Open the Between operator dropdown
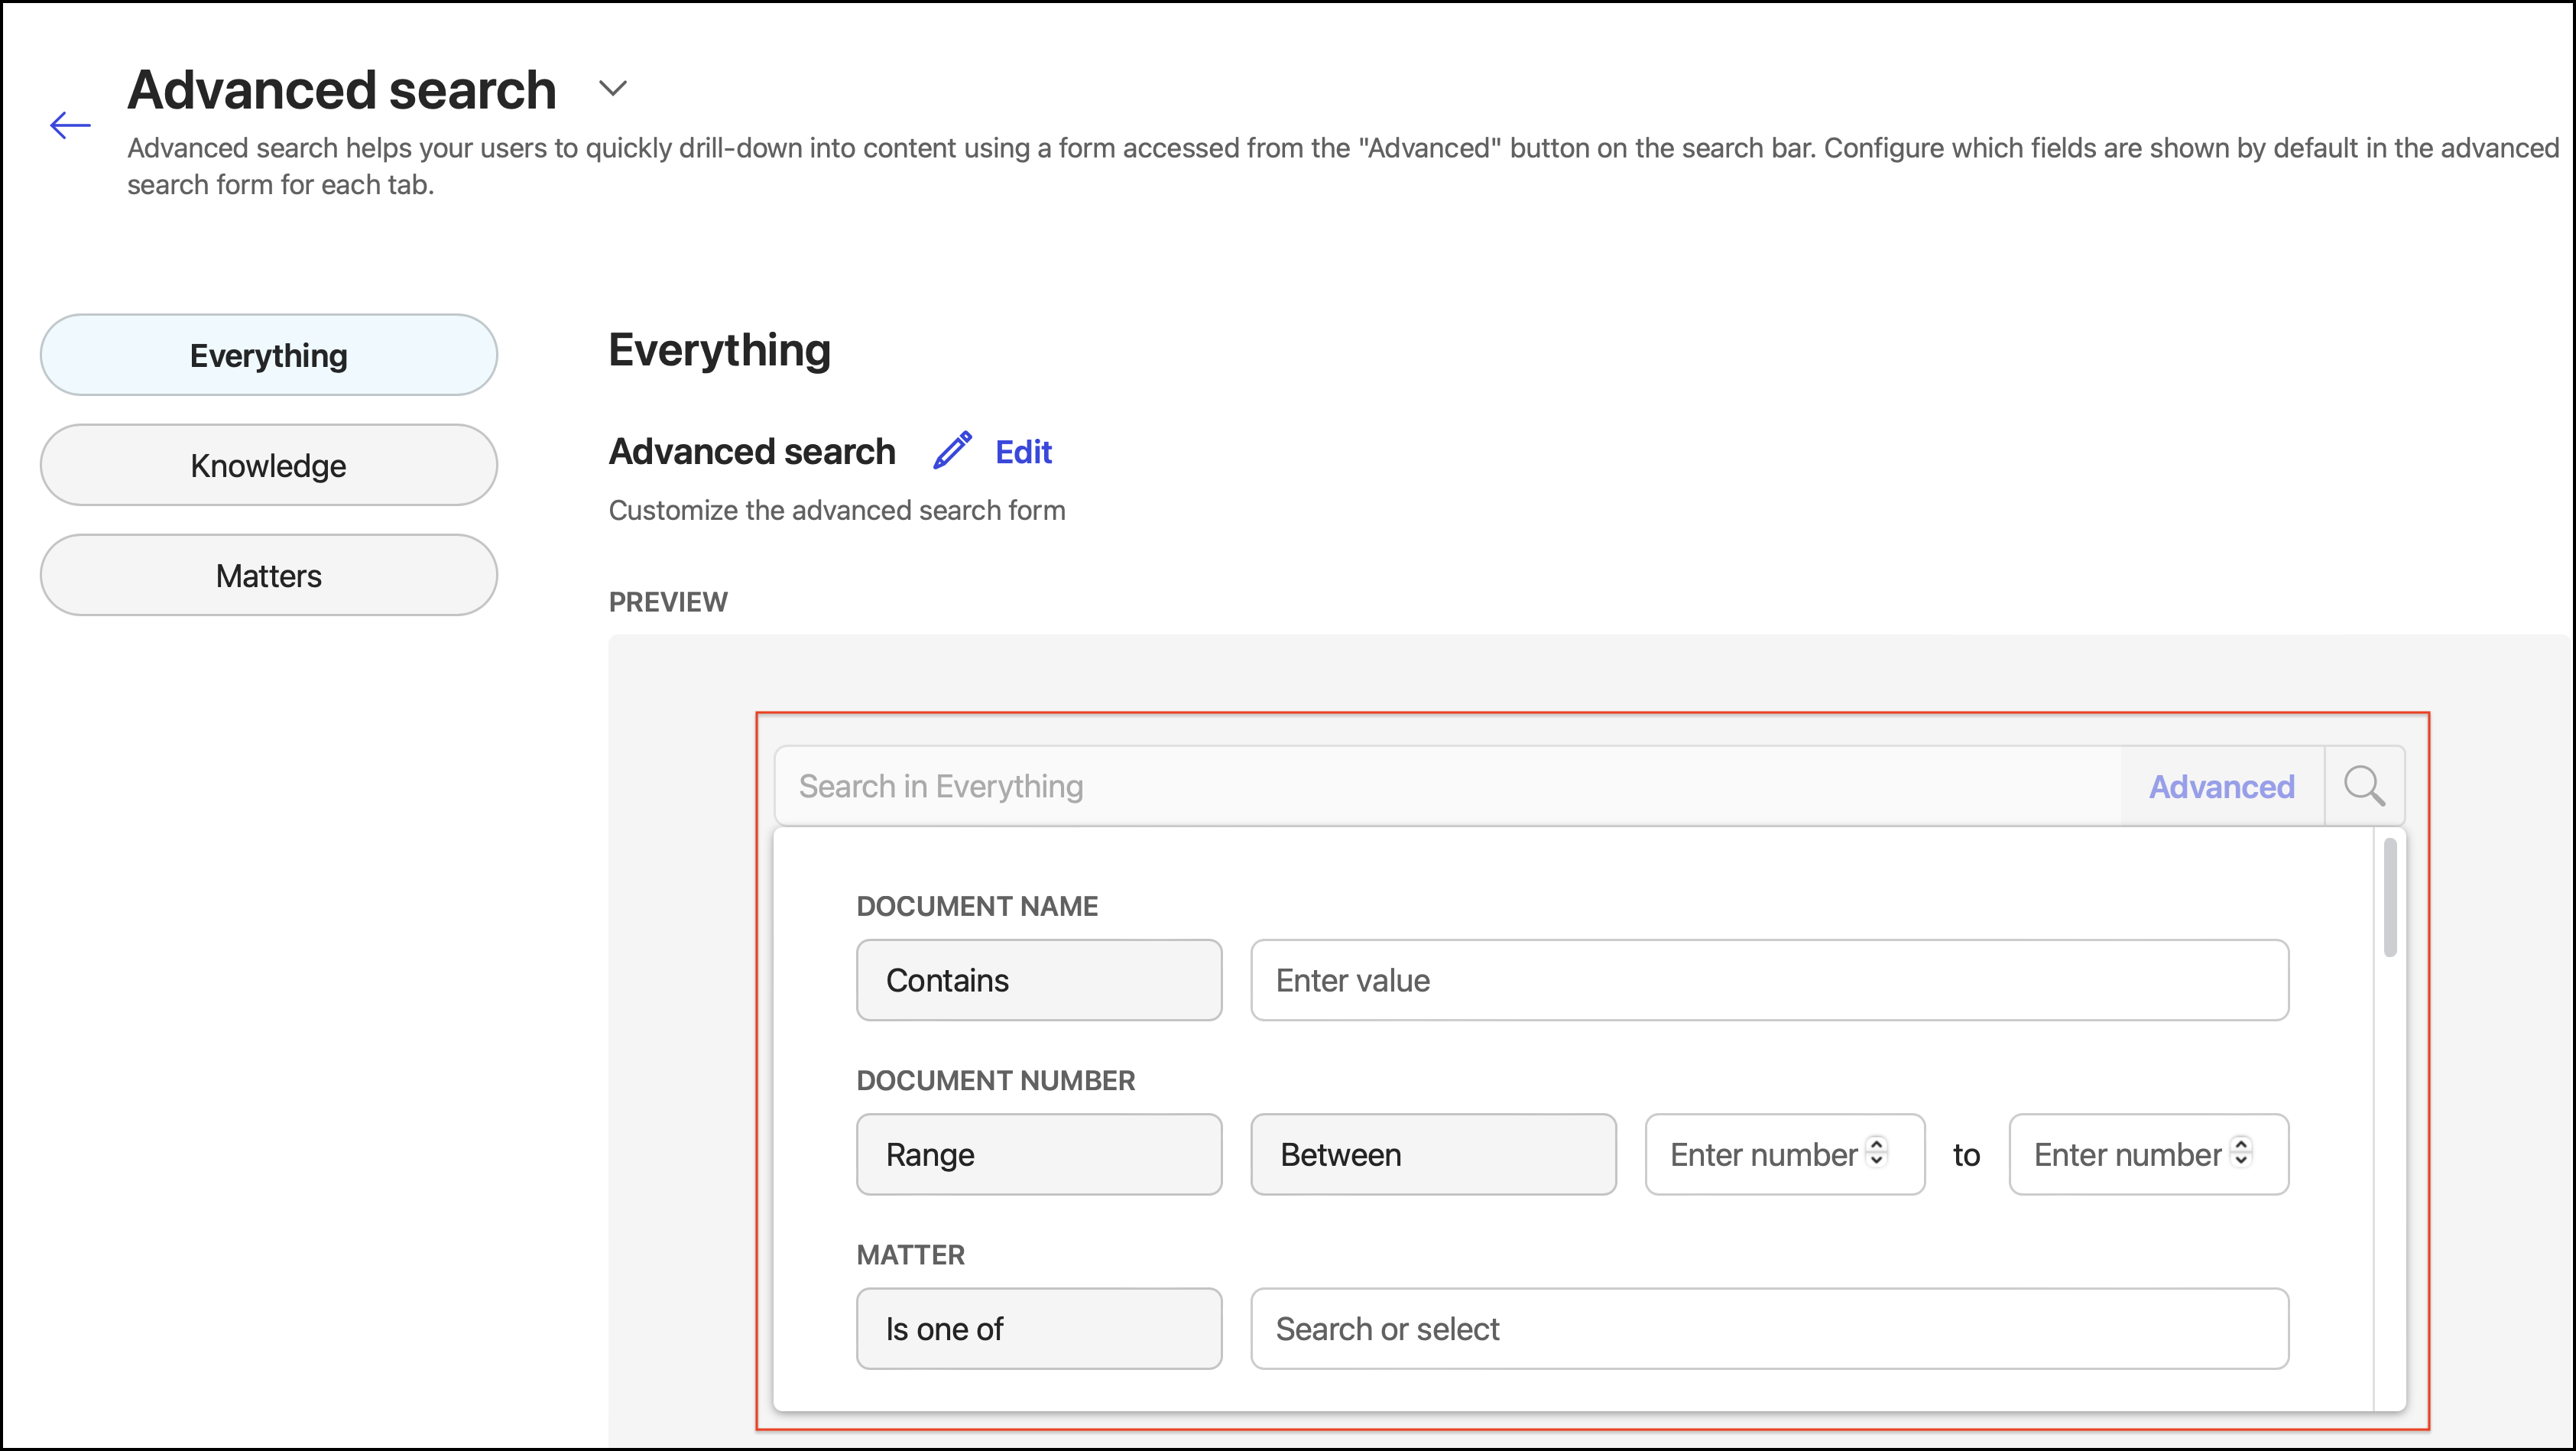Image resolution: width=2576 pixels, height=1451 pixels. point(1433,1154)
